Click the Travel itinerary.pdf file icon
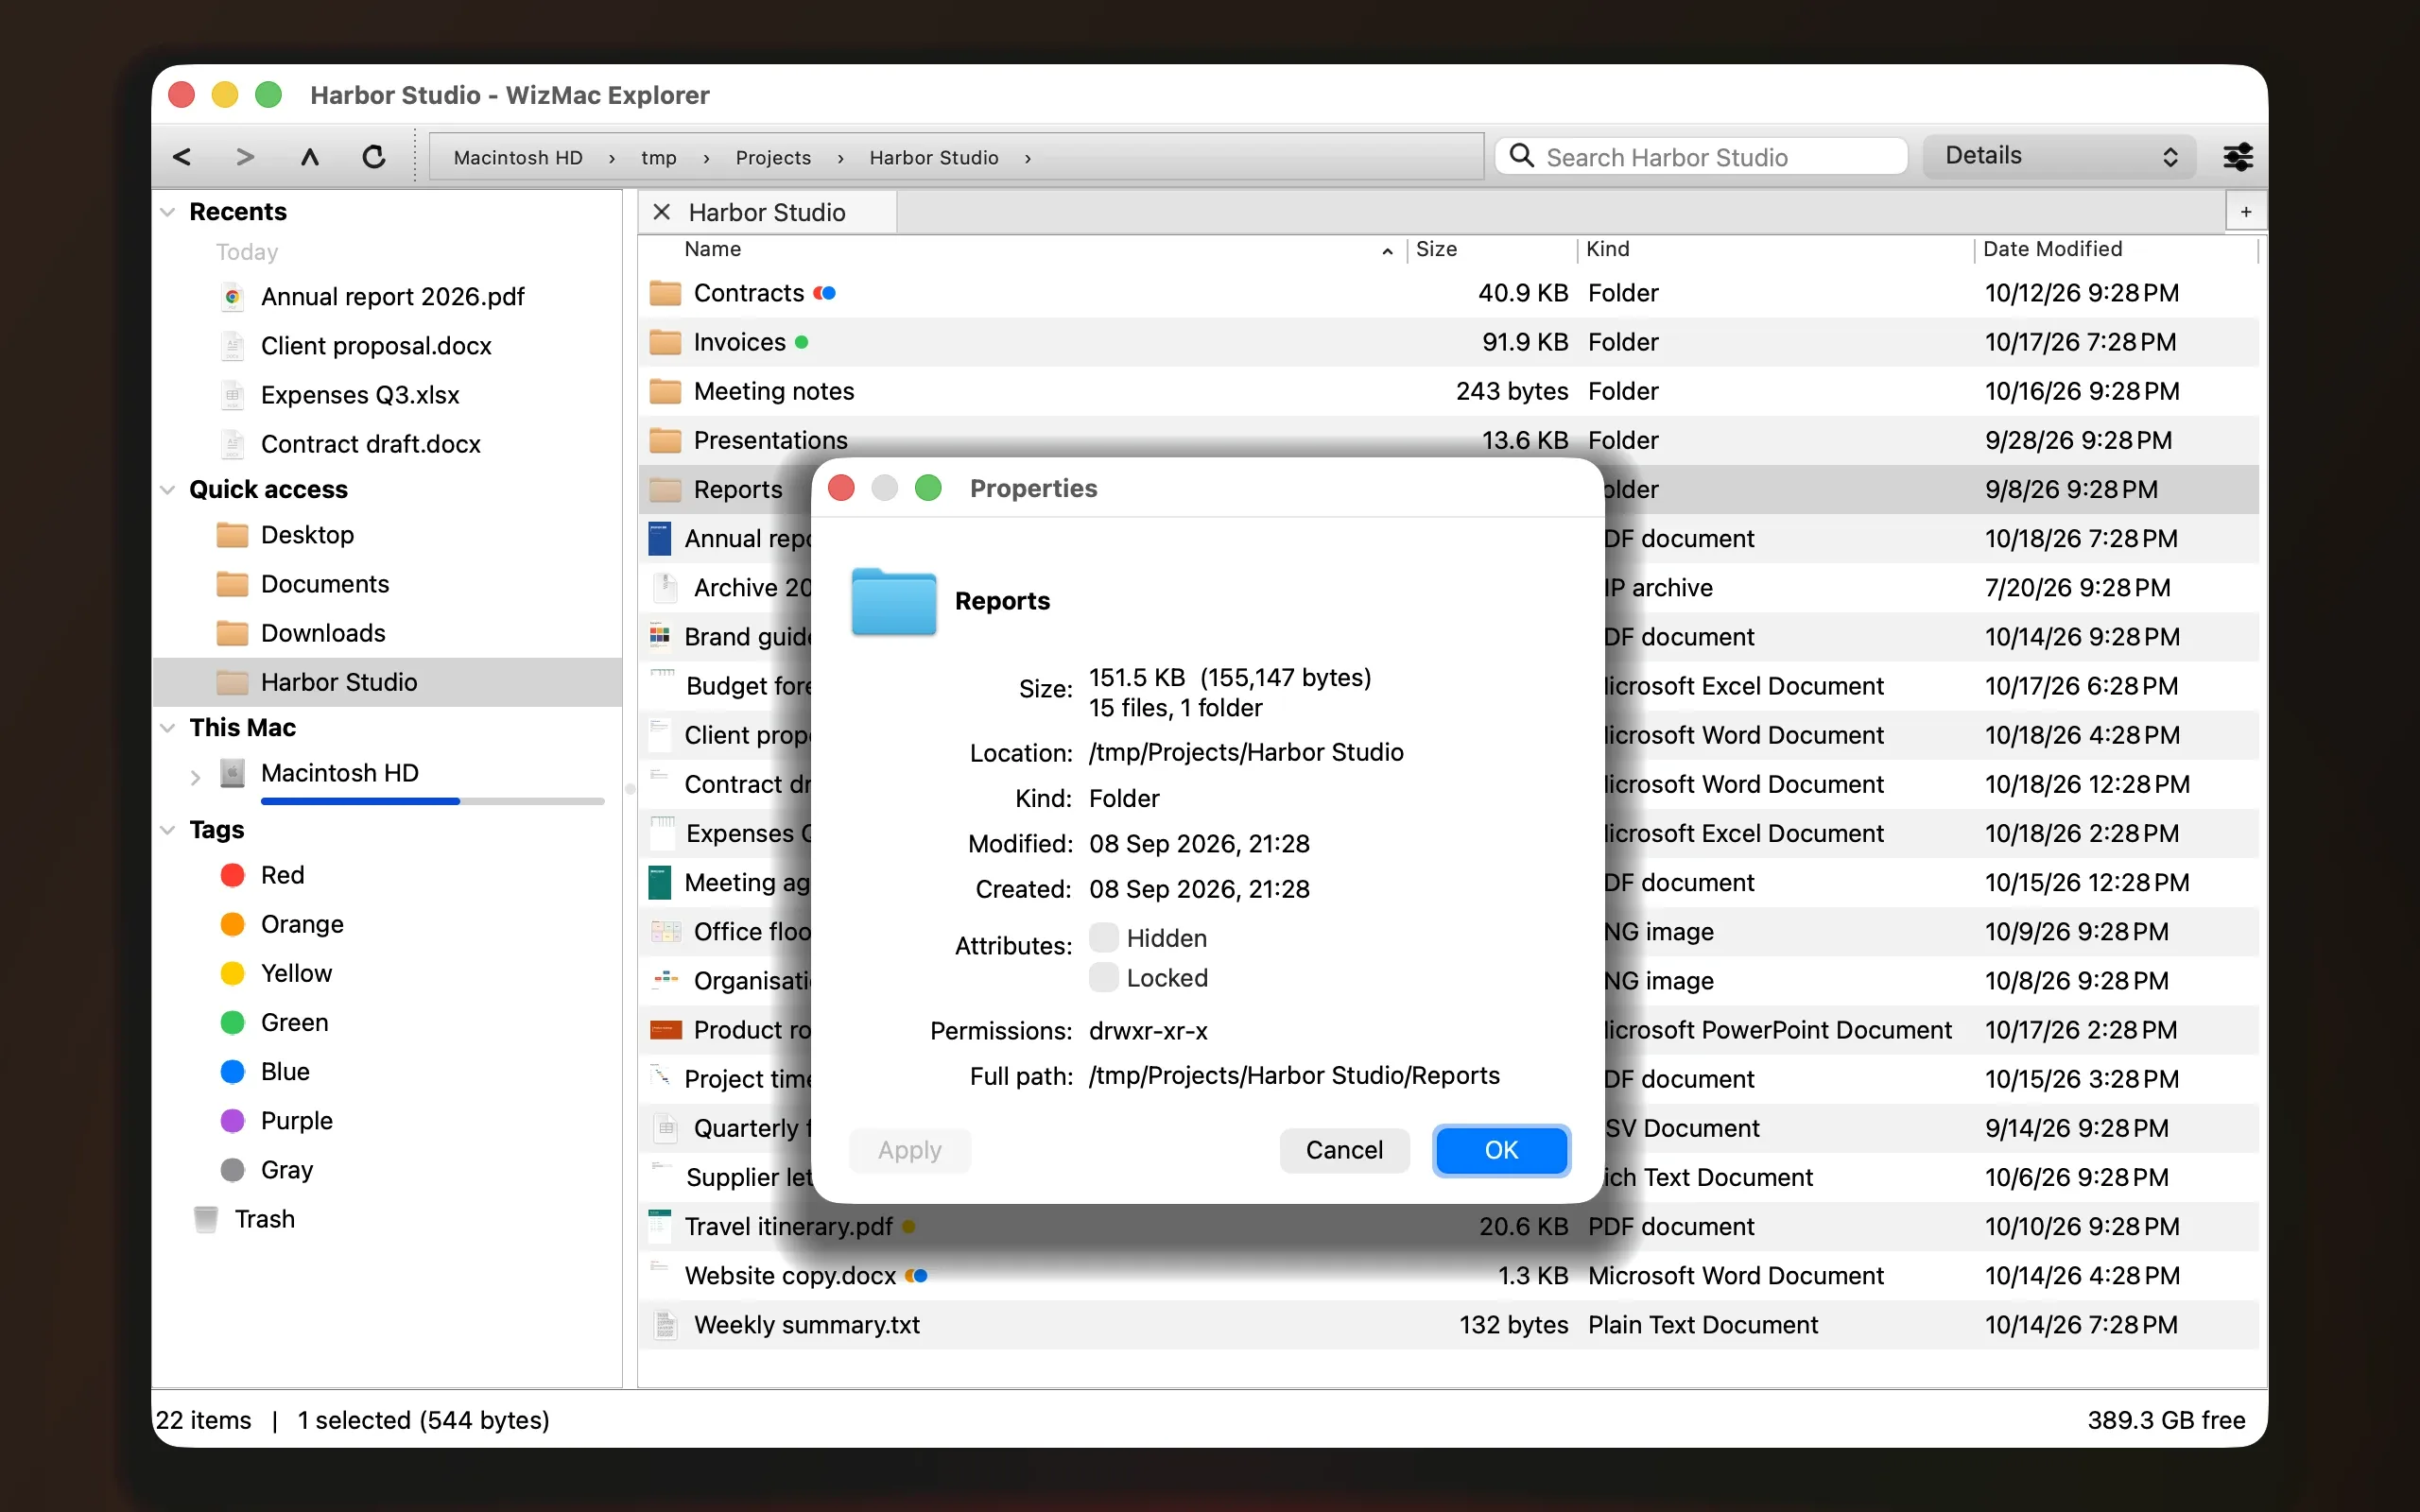The image size is (2420, 1512). (660, 1226)
